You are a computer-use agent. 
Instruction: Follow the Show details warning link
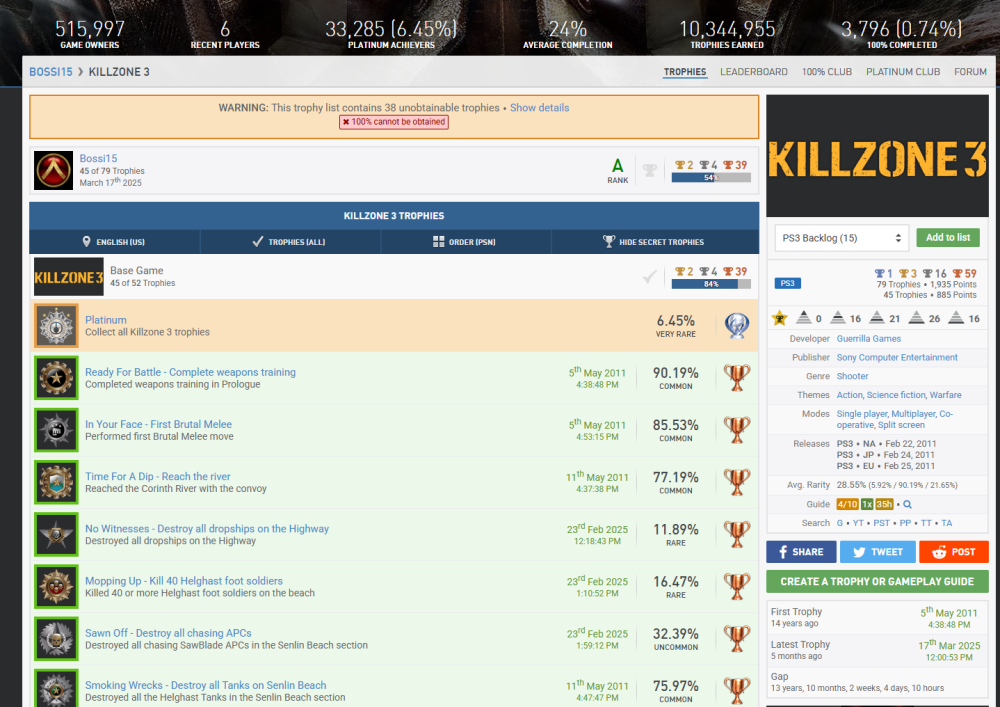pos(539,108)
